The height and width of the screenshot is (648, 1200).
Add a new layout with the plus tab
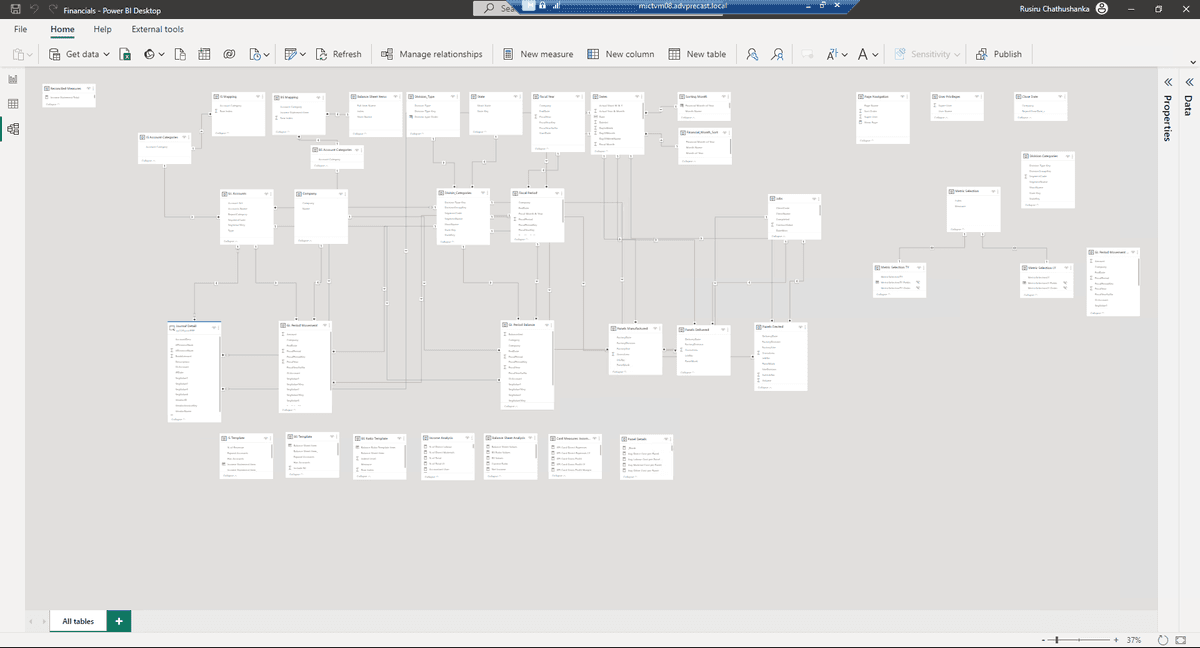[118, 621]
